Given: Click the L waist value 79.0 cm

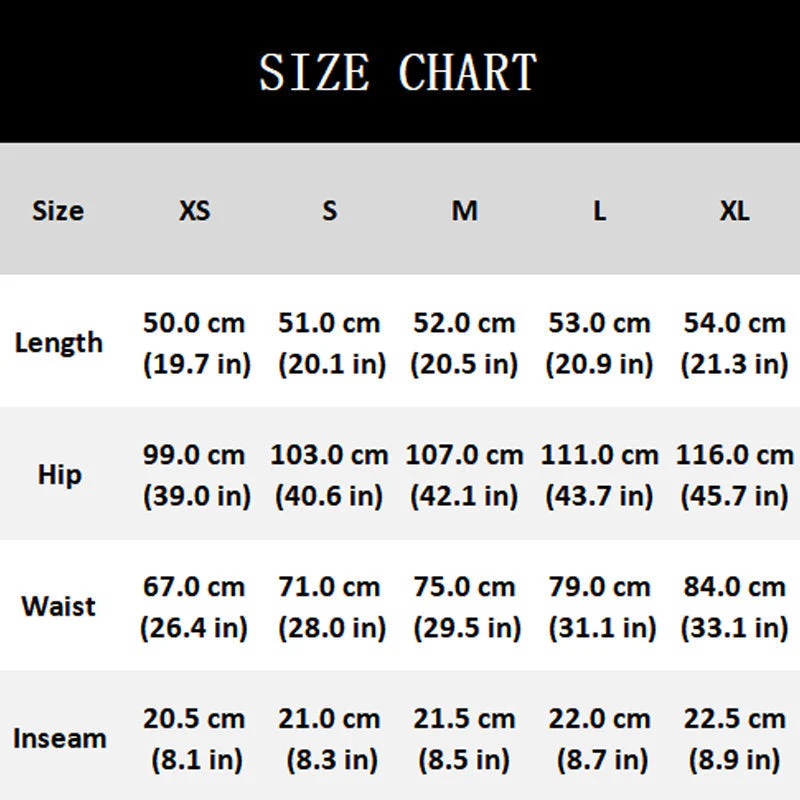Looking at the screenshot, I should pyautogui.click(x=599, y=587).
